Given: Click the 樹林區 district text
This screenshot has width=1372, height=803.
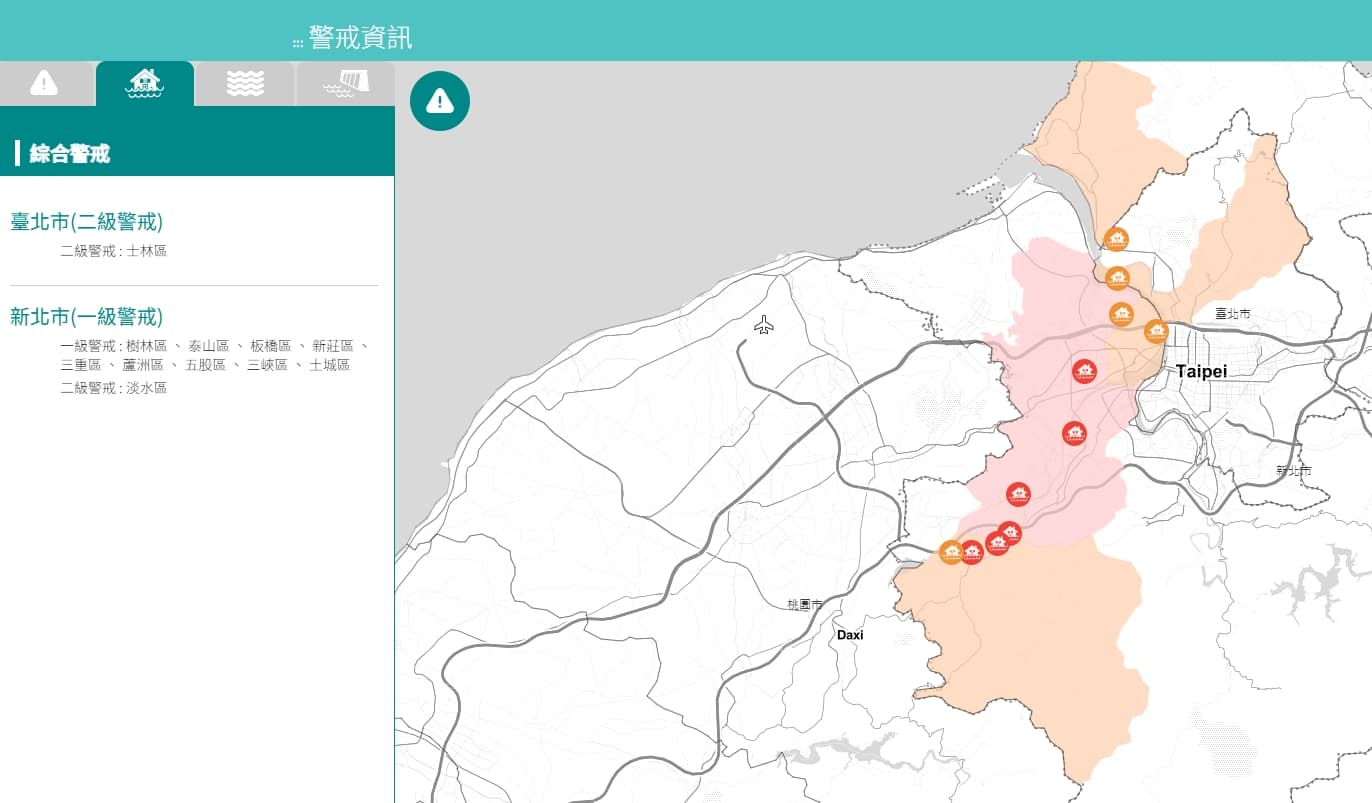Looking at the screenshot, I should pyautogui.click(x=147, y=346).
